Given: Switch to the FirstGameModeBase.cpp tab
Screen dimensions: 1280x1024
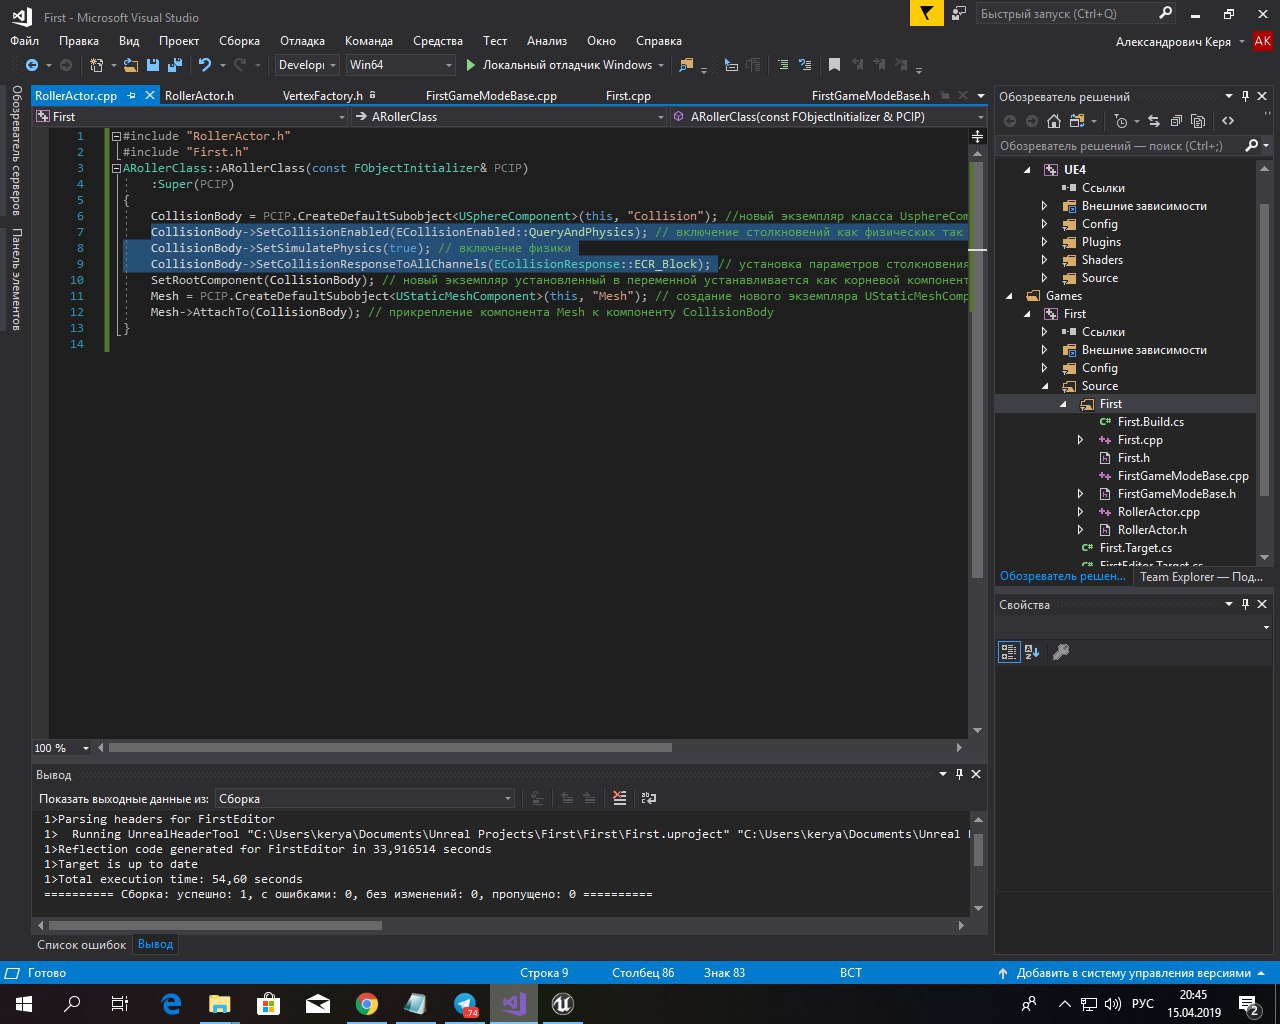Looking at the screenshot, I should click(x=491, y=96).
